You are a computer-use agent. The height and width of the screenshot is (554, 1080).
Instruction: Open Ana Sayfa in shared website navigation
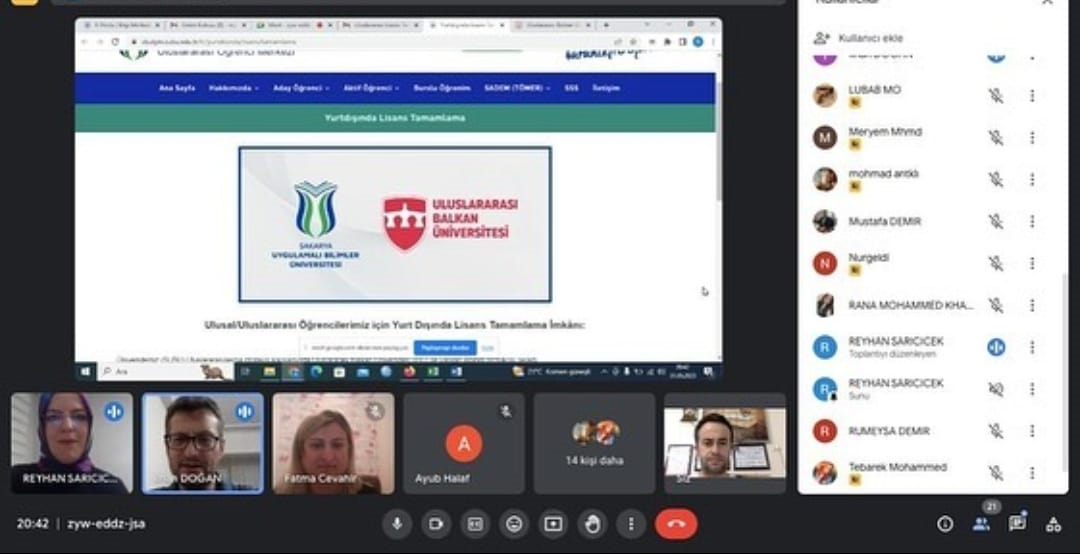point(177,88)
